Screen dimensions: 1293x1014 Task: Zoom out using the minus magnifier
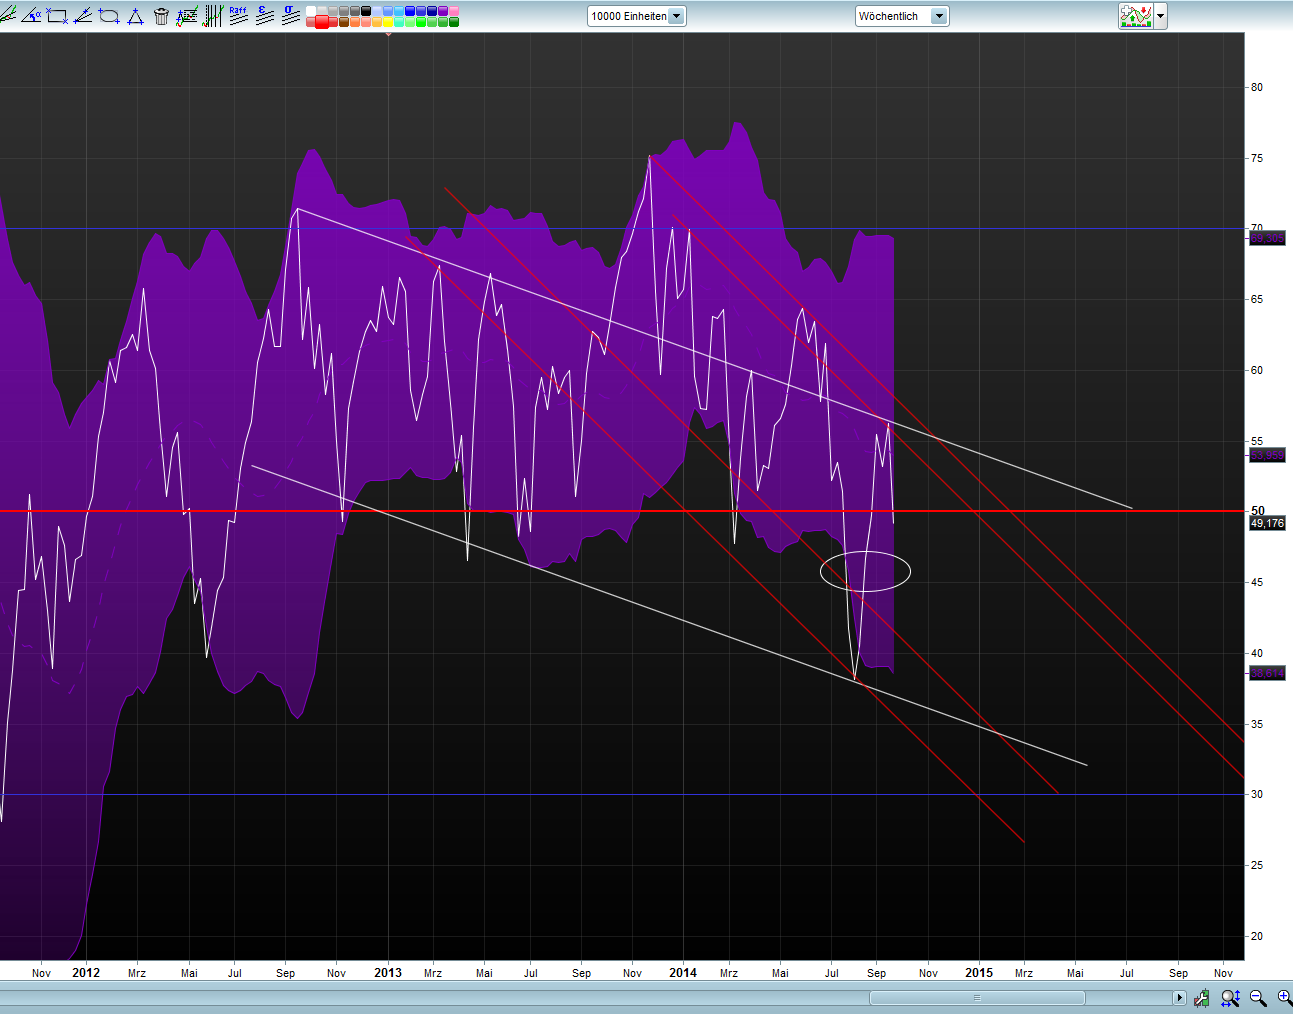tap(1258, 998)
